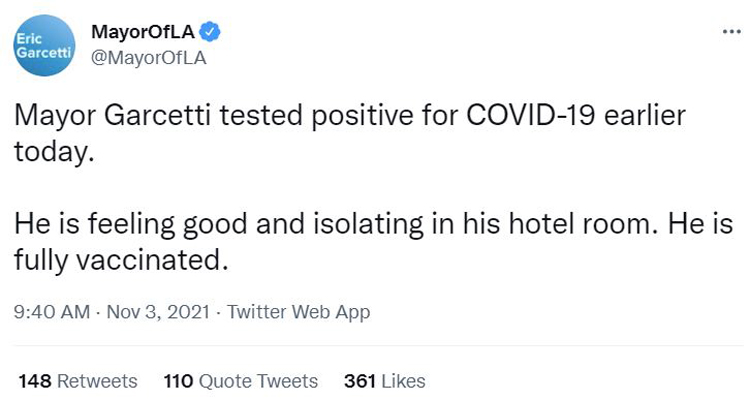Click the sentence about testing positive
The image size is (750, 399).
pyautogui.click(x=349, y=133)
